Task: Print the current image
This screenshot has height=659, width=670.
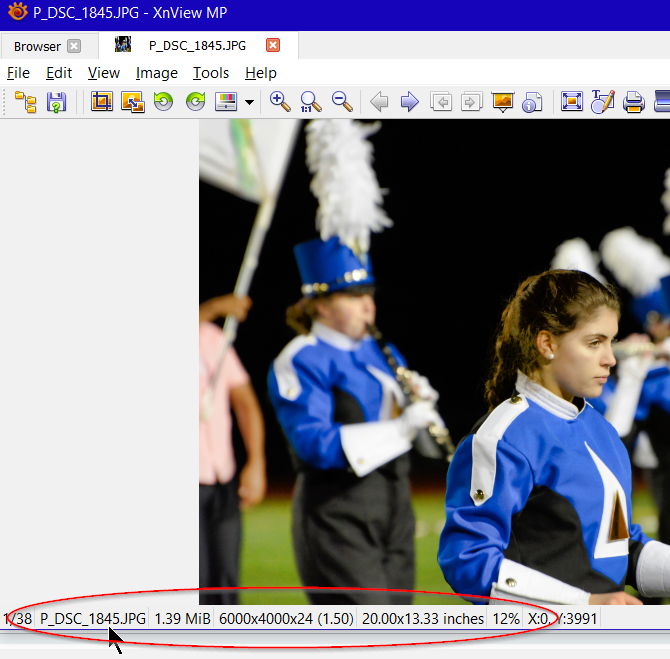Action: [x=633, y=102]
